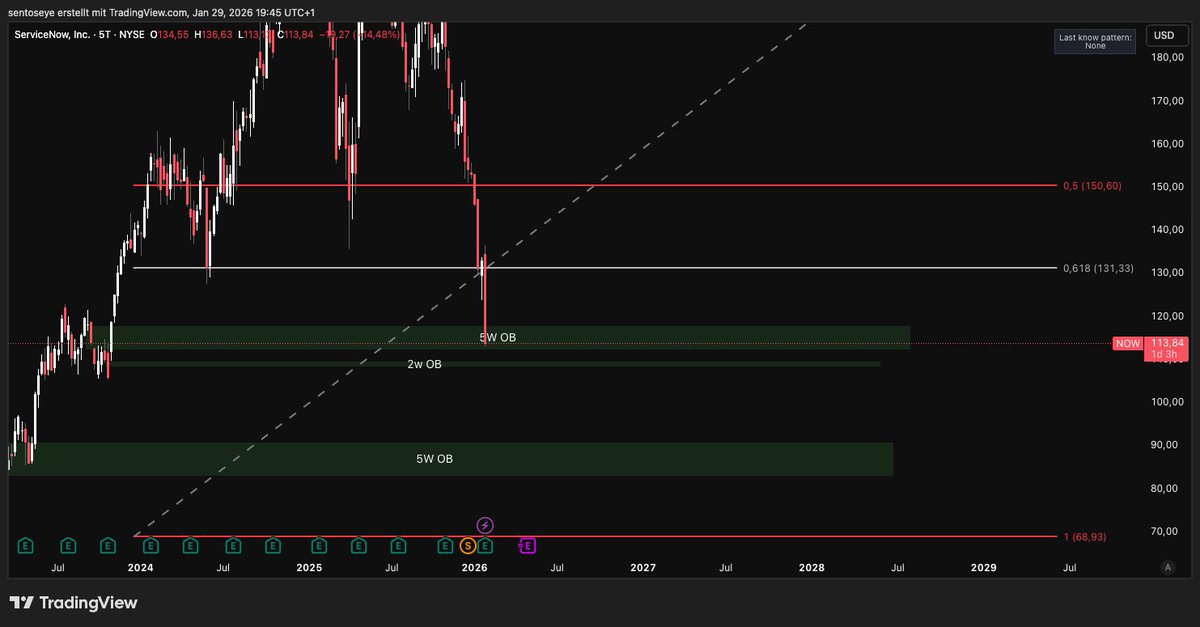The width and height of the screenshot is (1200, 627).
Task: Select the 2w OB zone label
Action: pyautogui.click(x=424, y=365)
